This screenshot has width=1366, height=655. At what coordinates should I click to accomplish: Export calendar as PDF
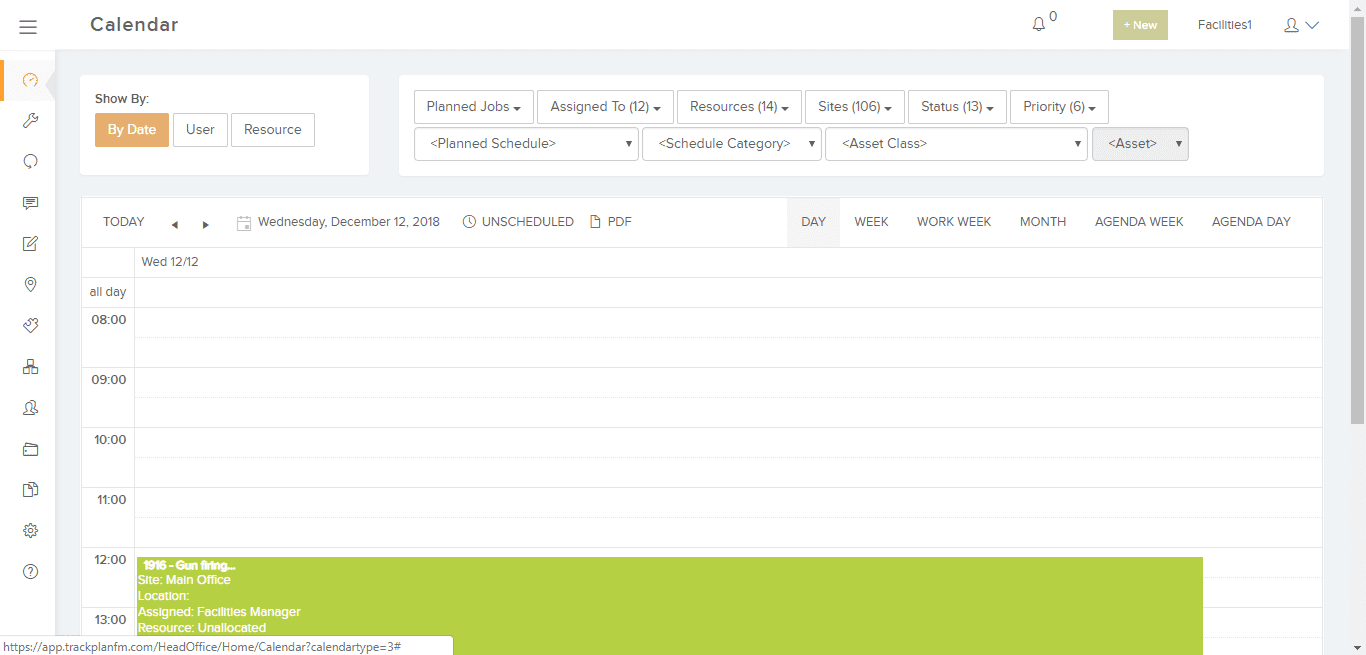[x=610, y=222]
